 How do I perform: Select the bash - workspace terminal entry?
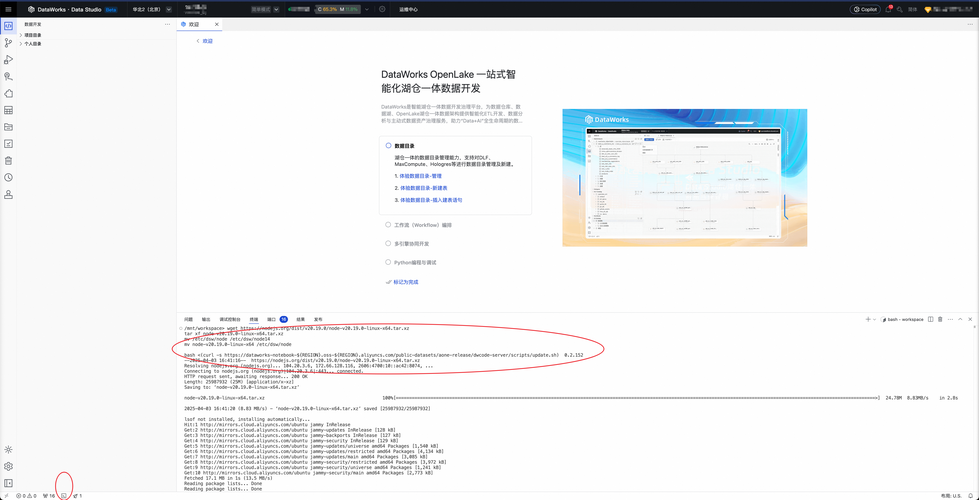[903, 320]
